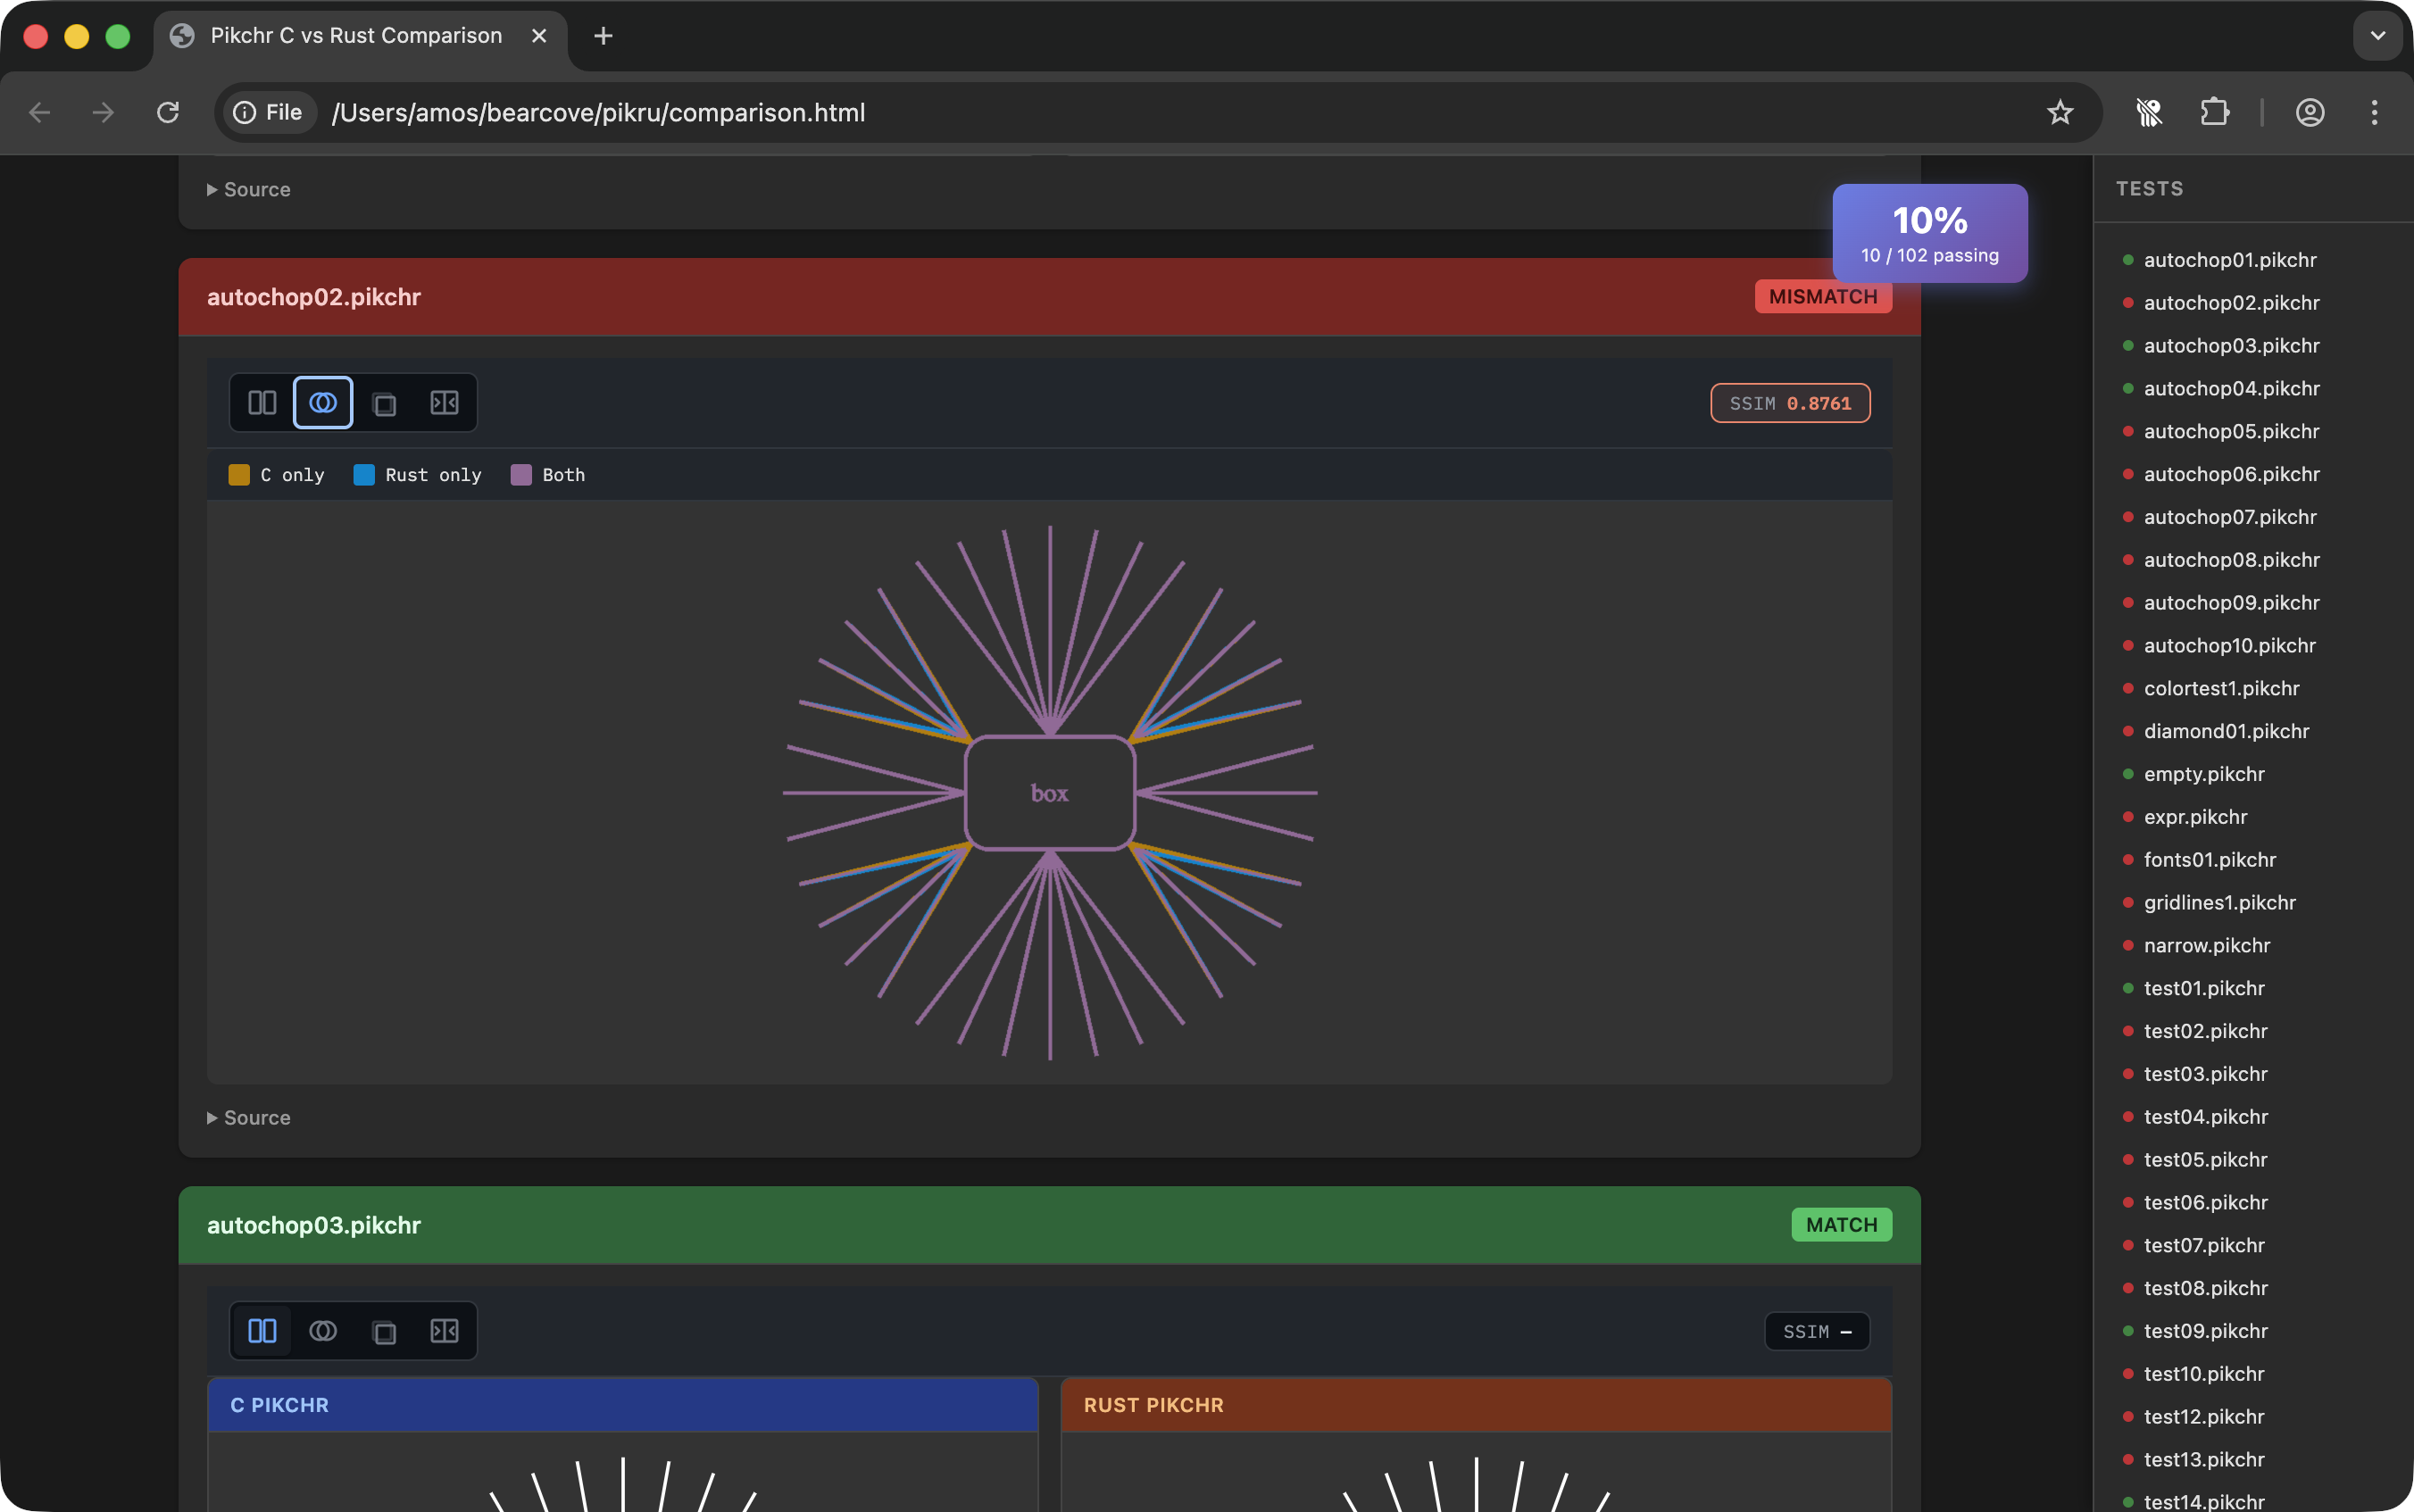Activate the swipe comparison view icon
Viewport: 2414px width, 1512px height.
tap(445, 402)
